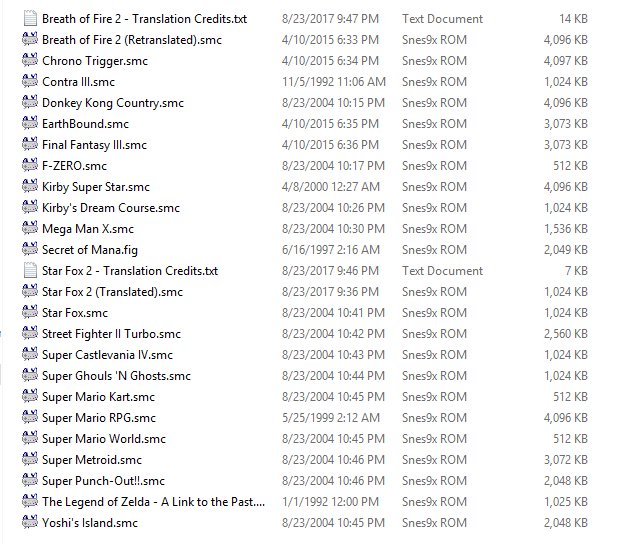Click file name "Breath of Fire 2 (Retranslated).smc"

(132, 40)
